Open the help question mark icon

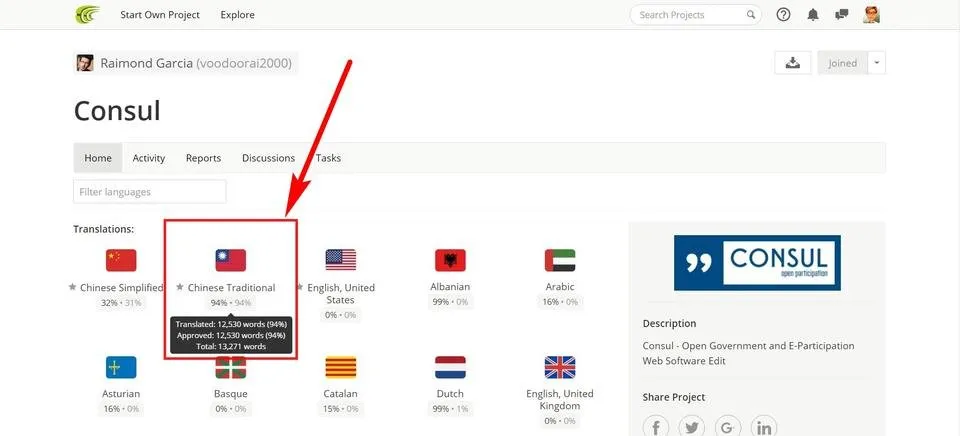[x=783, y=15]
